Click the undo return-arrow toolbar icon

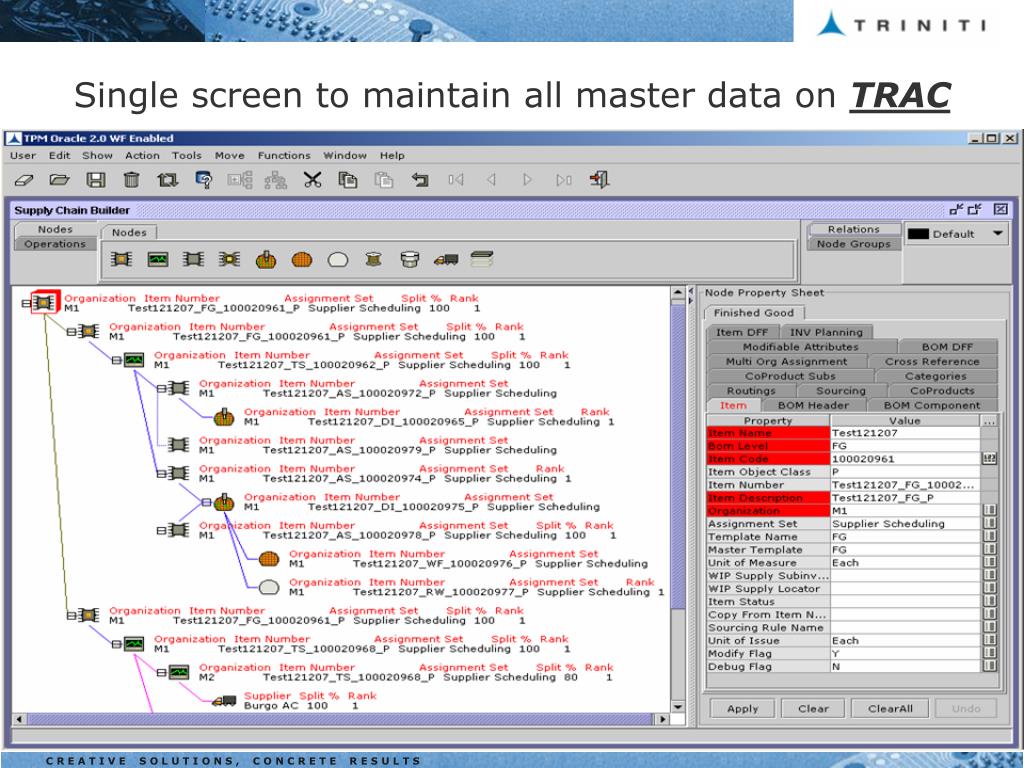tap(420, 180)
